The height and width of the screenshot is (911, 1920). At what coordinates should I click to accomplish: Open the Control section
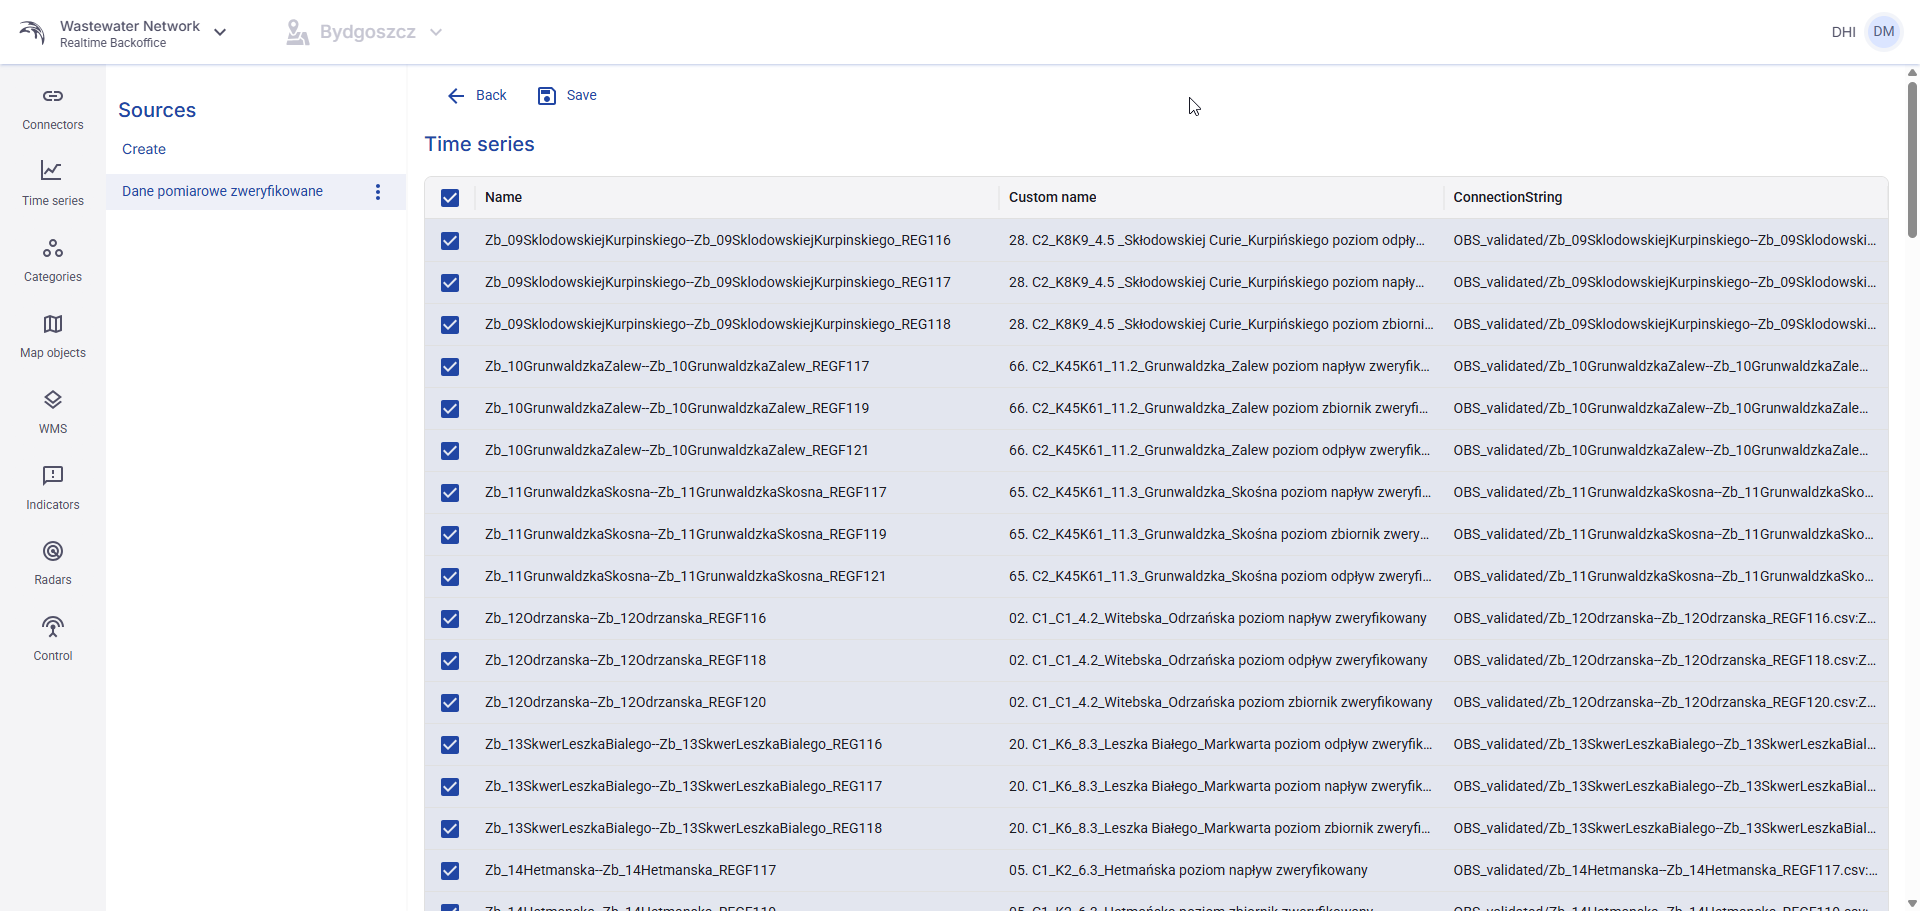point(53,639)
